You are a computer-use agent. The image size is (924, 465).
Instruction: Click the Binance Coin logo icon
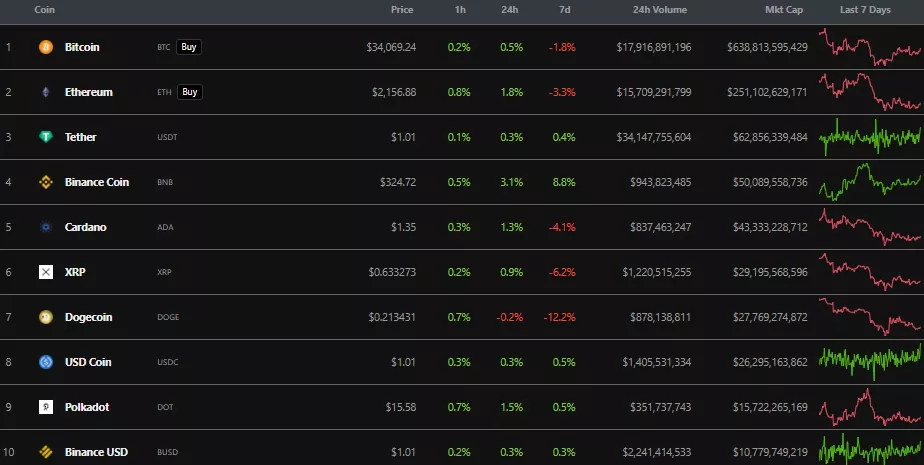click(45, 182)
